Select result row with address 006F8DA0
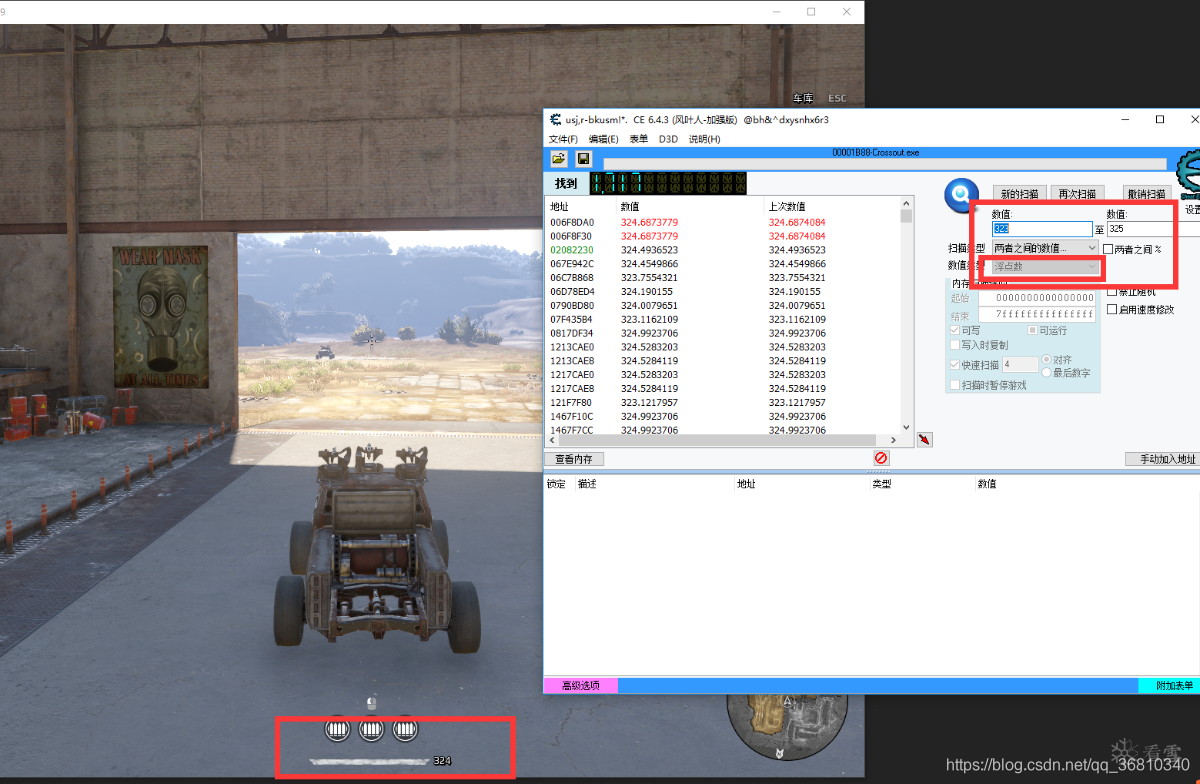 pos(722,222)
